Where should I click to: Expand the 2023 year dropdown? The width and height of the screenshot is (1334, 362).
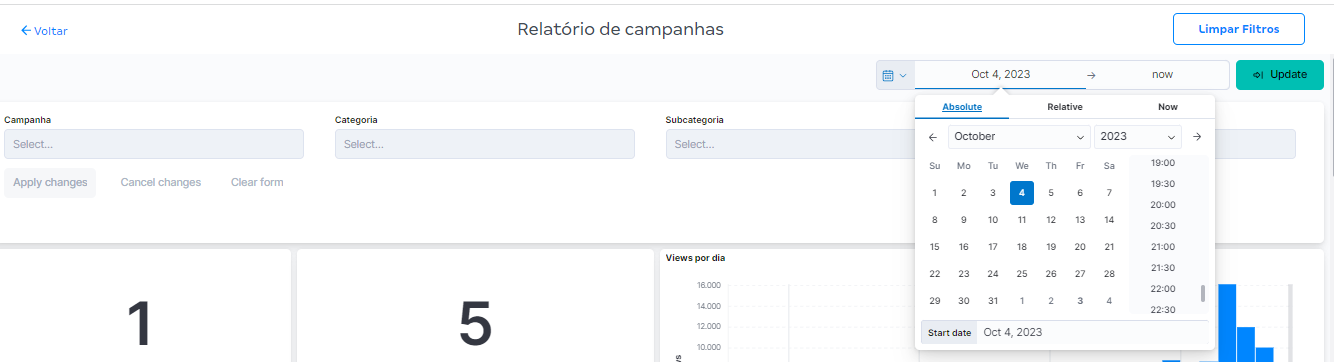click(1138, 137)
